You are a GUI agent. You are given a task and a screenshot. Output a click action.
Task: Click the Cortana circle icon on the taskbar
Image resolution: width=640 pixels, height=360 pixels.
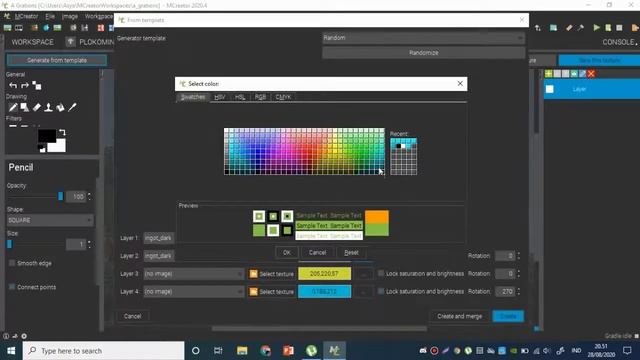tap(196, 351)
